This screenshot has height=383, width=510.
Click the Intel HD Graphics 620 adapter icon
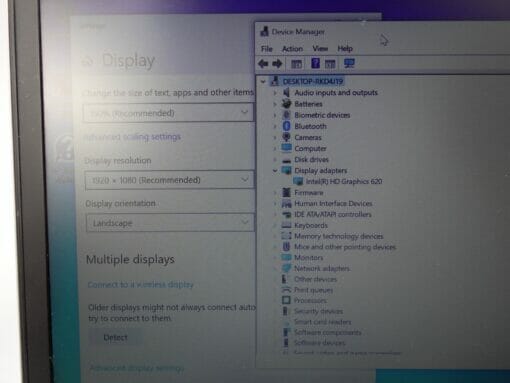(x=298, y=181)
